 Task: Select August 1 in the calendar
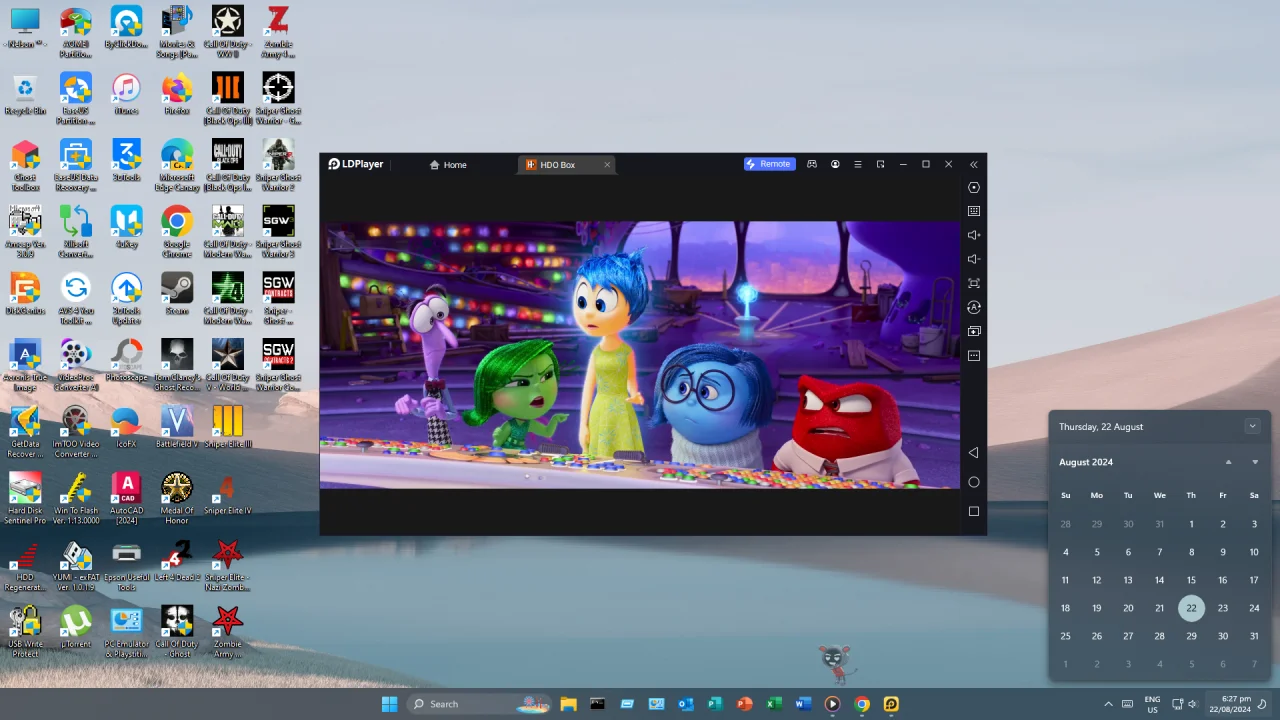[x=1191, y=524]
